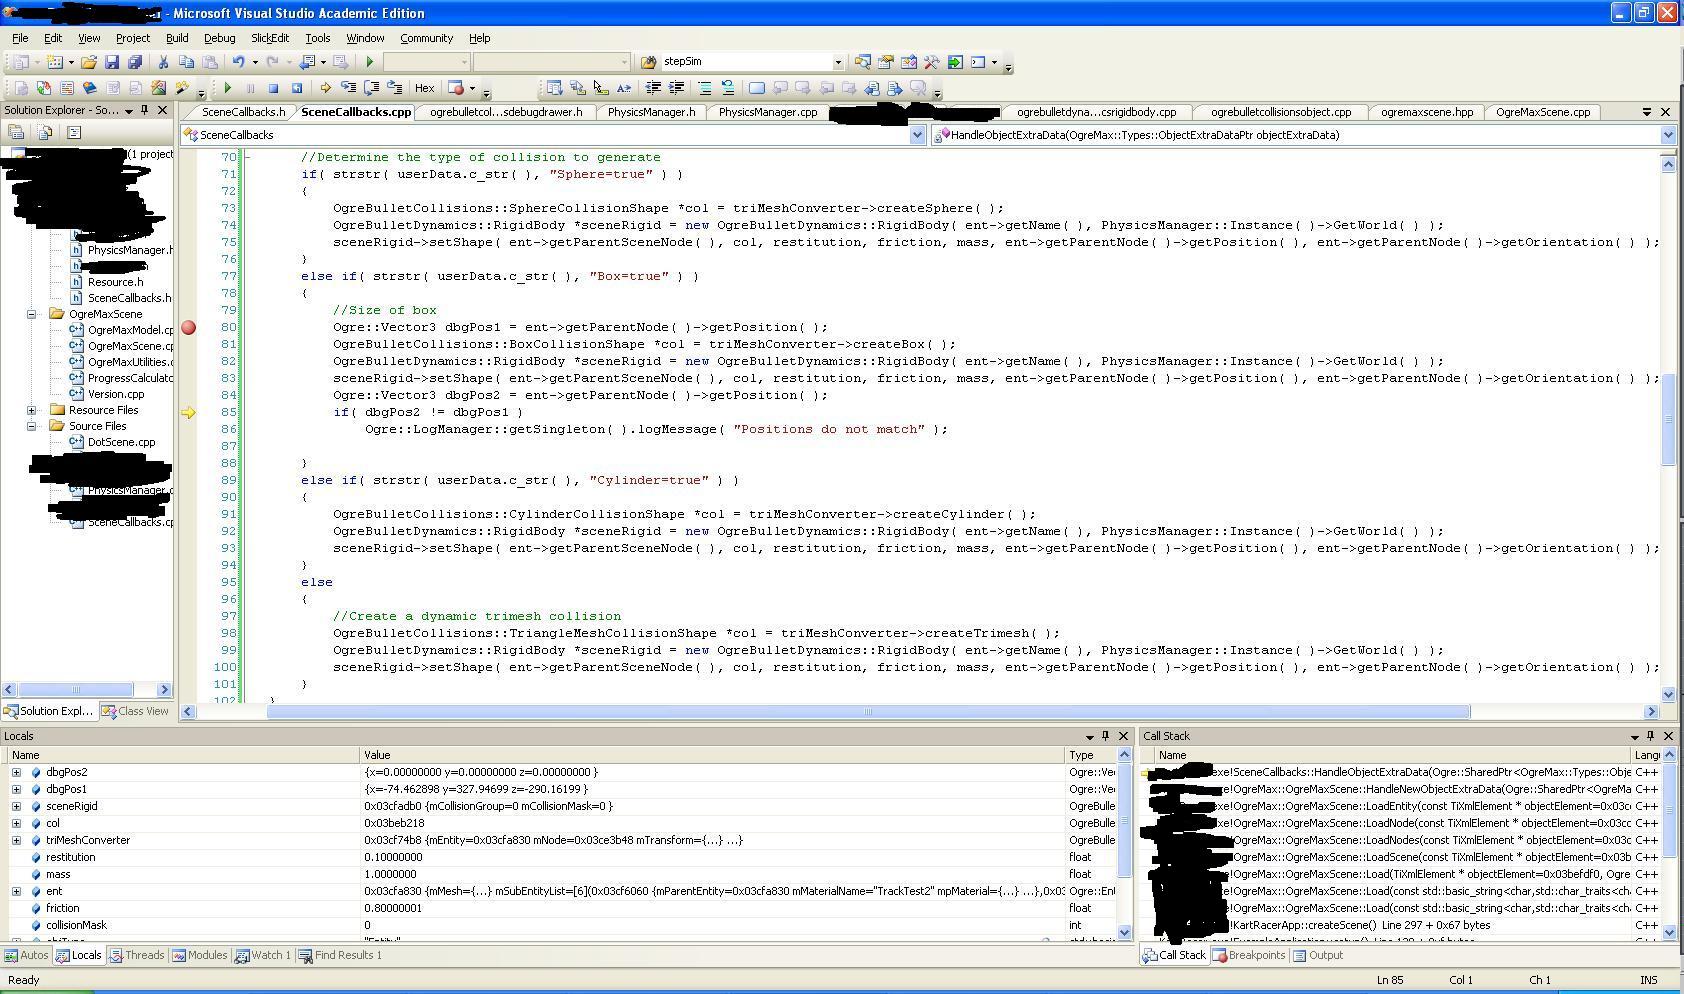Click the Stop debugging square icon
Screen dimensions: 1684x994
pyautogui.click(x=273, y=88)
